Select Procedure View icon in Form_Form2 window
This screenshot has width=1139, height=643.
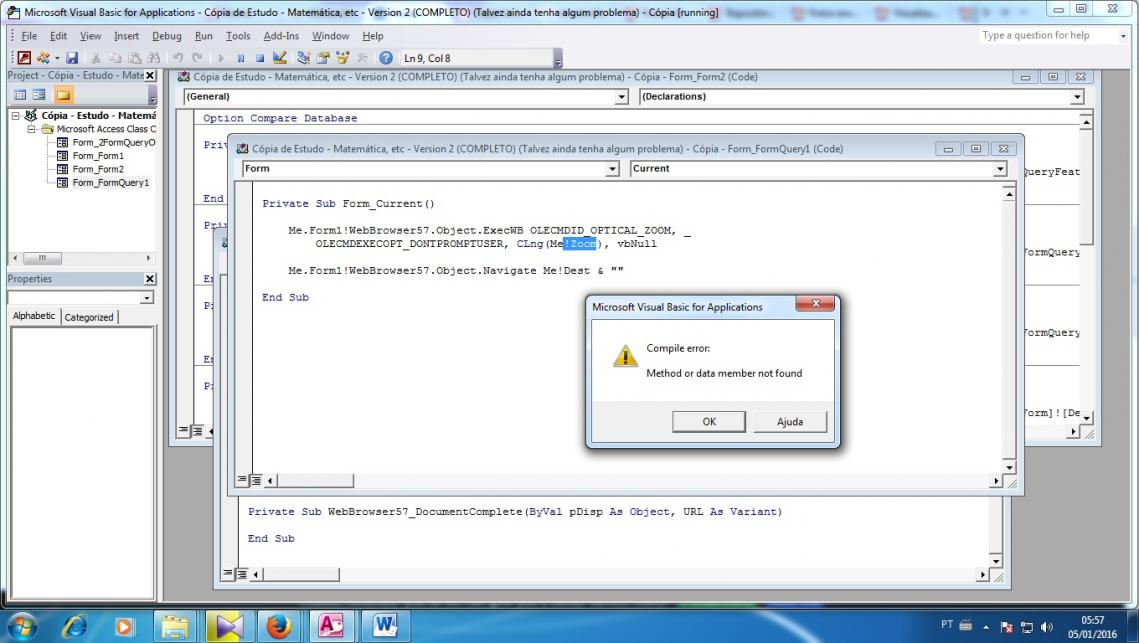point(184,431)
